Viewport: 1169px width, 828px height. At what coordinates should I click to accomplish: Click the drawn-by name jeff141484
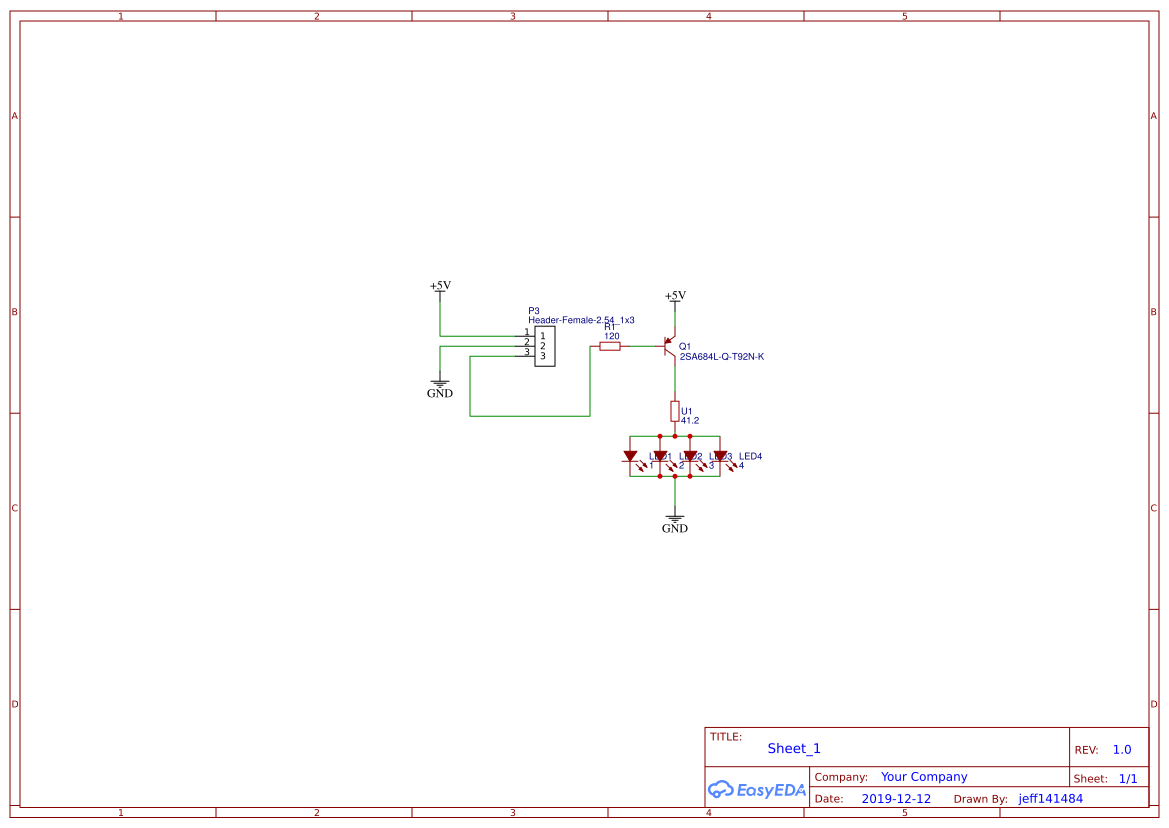(1050, 798)
